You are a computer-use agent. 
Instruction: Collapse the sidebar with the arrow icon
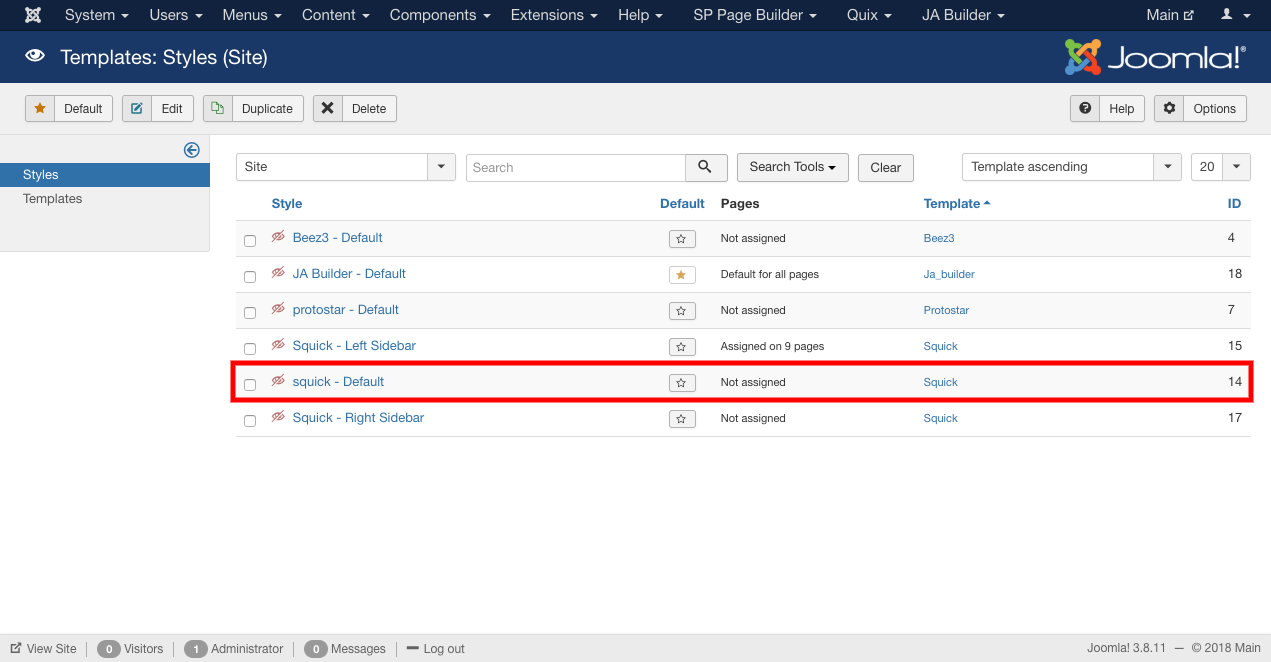point(192,150)
